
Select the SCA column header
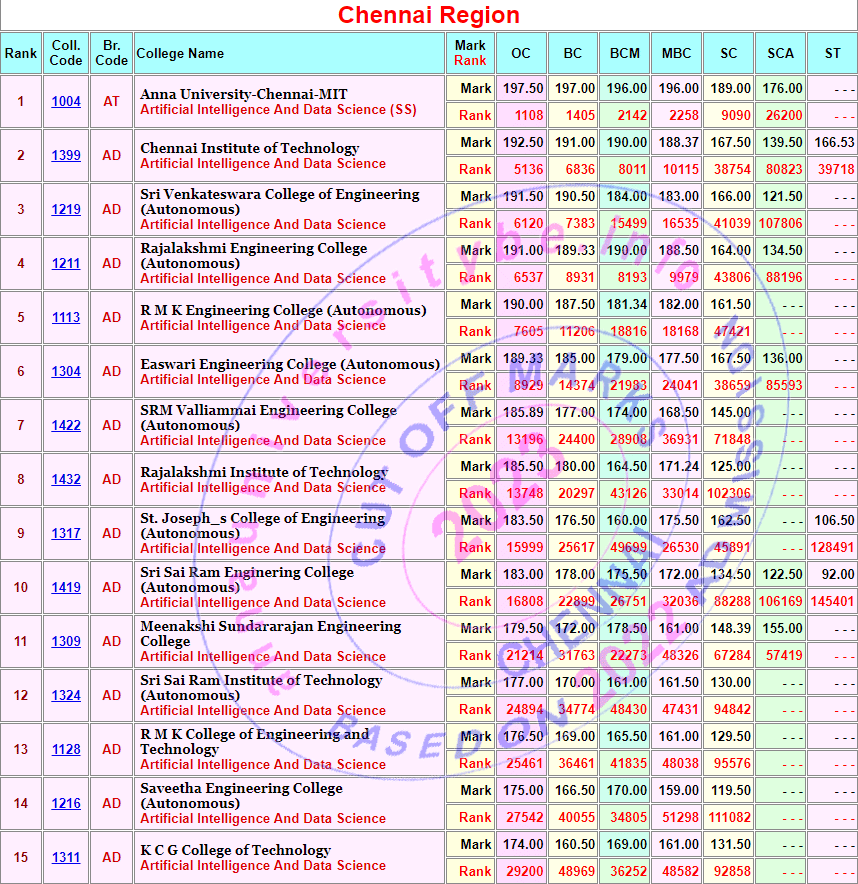tap(780, 54)
